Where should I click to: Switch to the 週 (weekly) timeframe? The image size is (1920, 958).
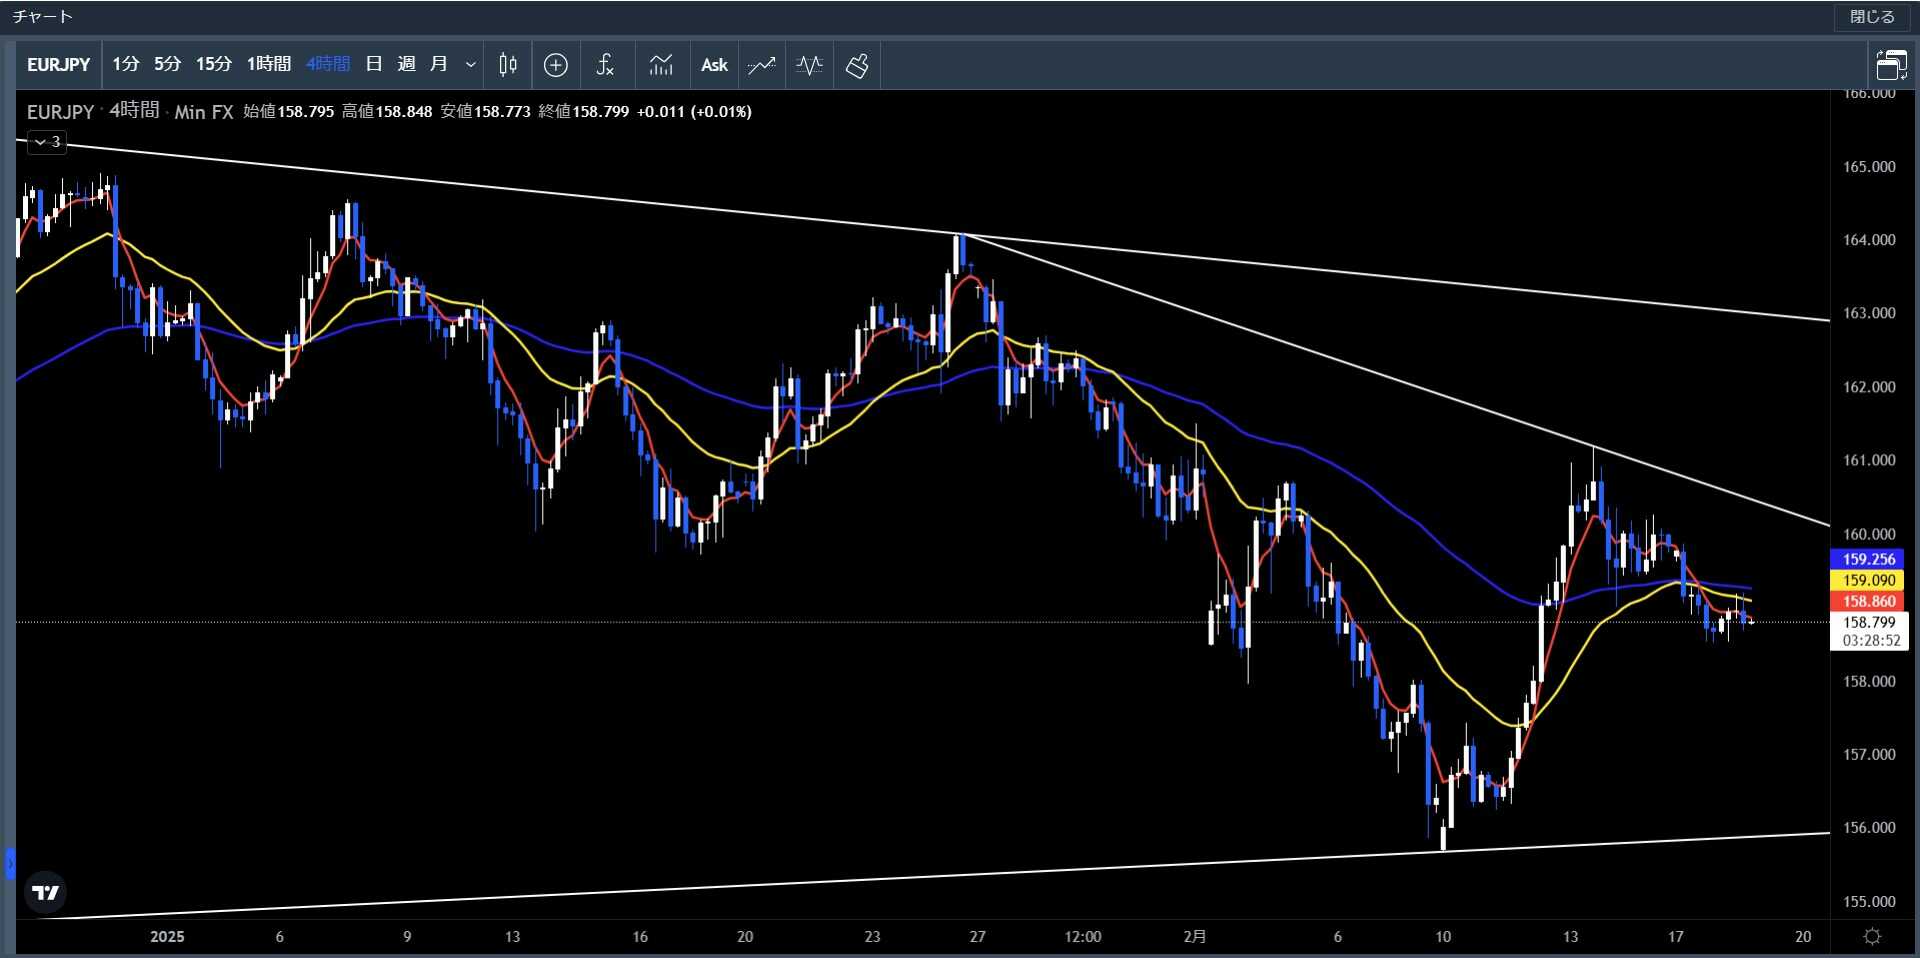pos(406,65)
